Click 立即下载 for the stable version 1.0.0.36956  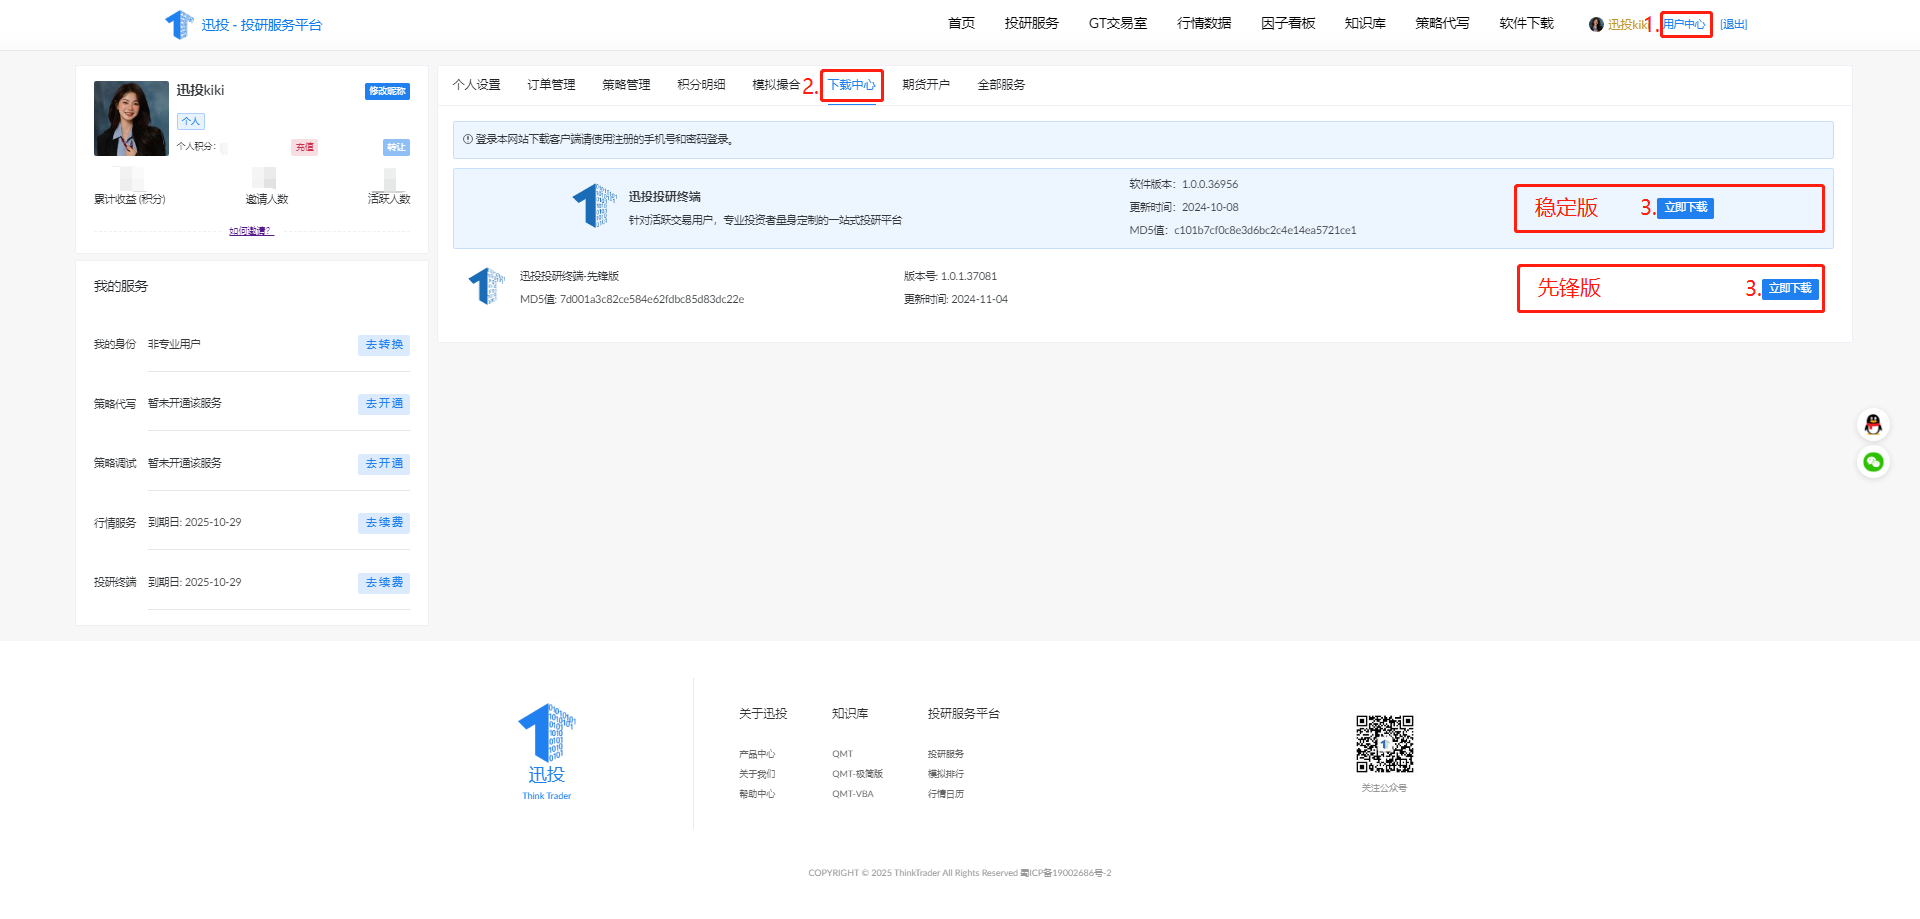(x=1686, y=208)
